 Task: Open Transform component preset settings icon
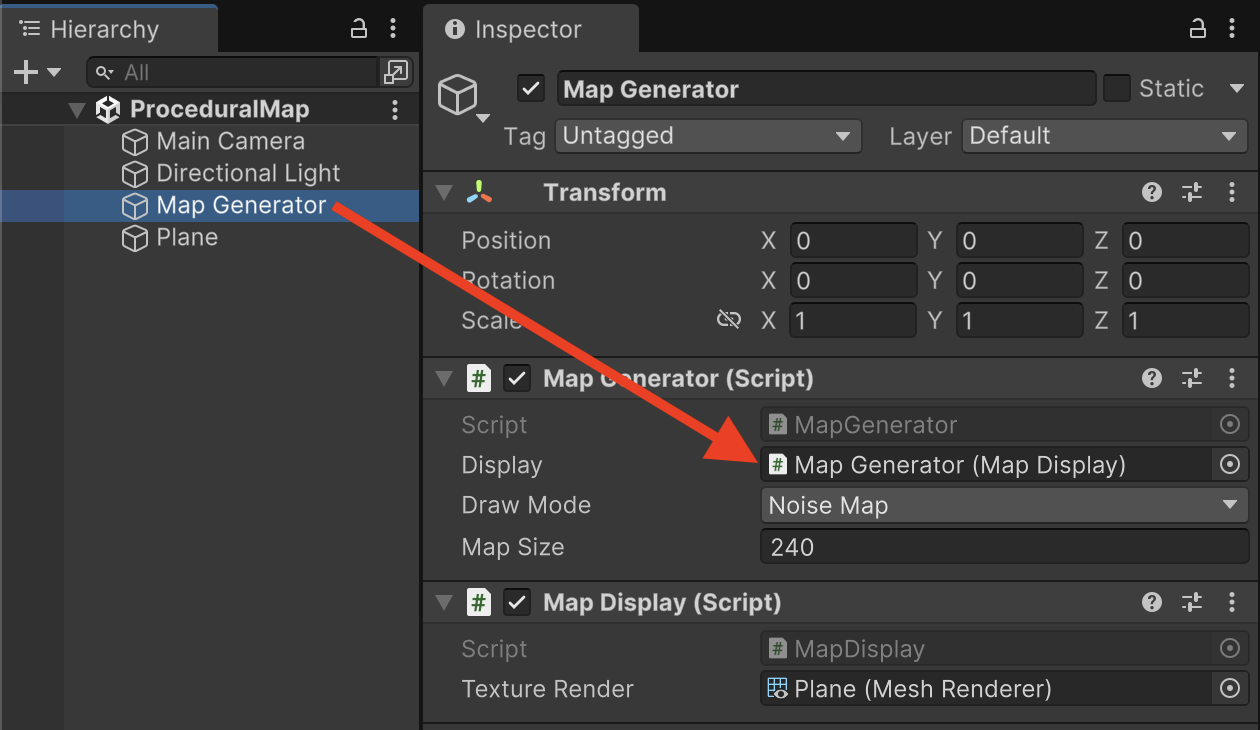1191,193
